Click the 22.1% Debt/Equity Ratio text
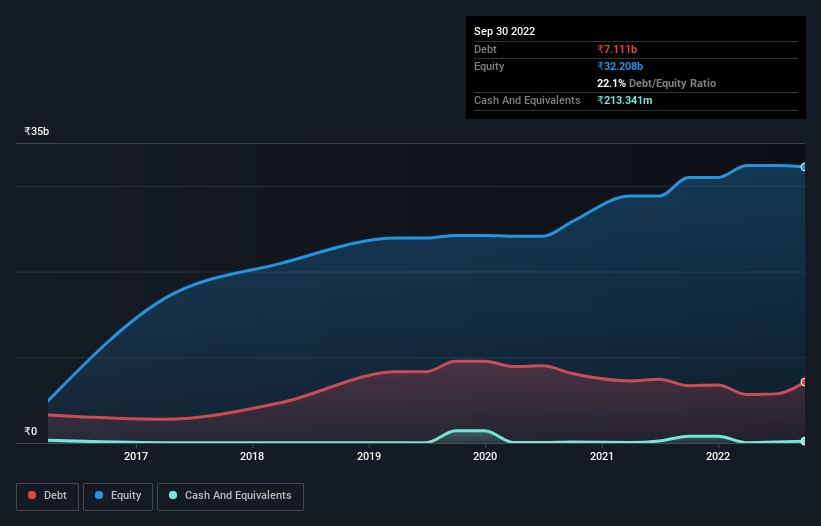The width and height of the screenshot is (821, 526). tap(656, 83)
